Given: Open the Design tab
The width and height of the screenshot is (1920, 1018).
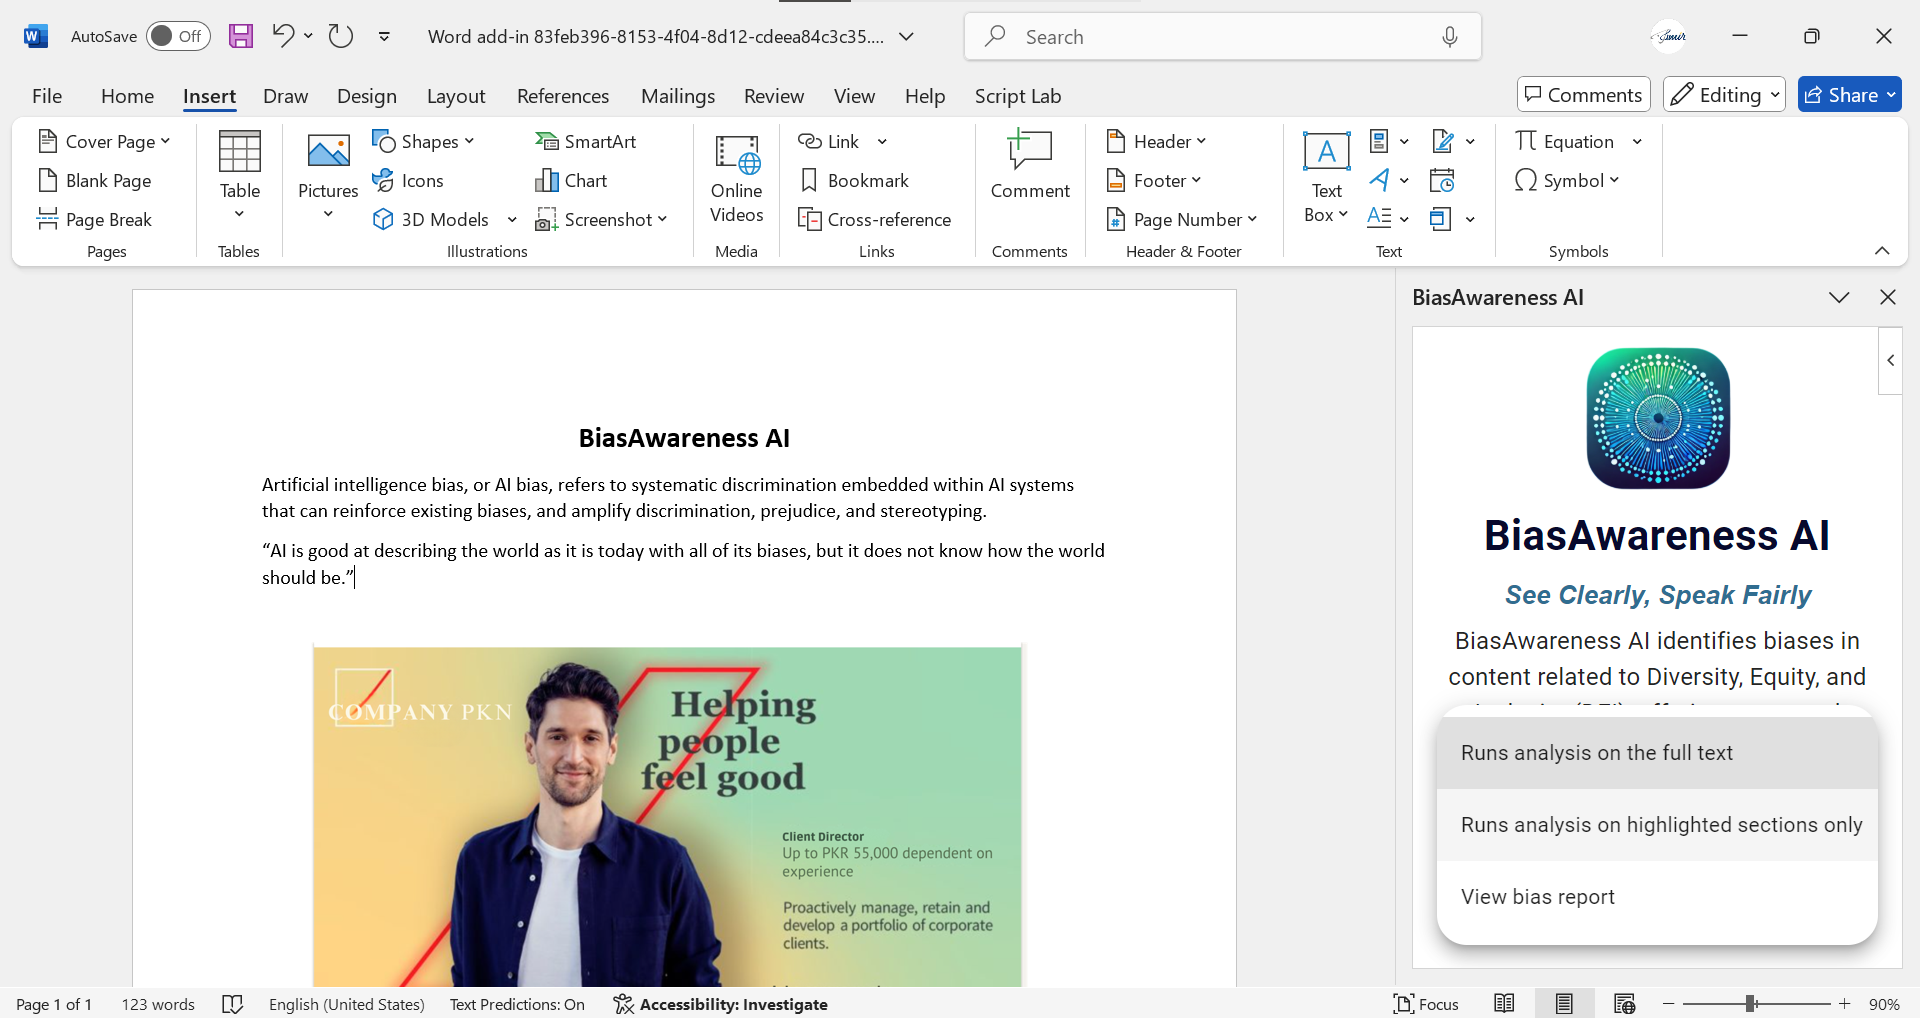Looking at the screenshot, I should [366, 96].
